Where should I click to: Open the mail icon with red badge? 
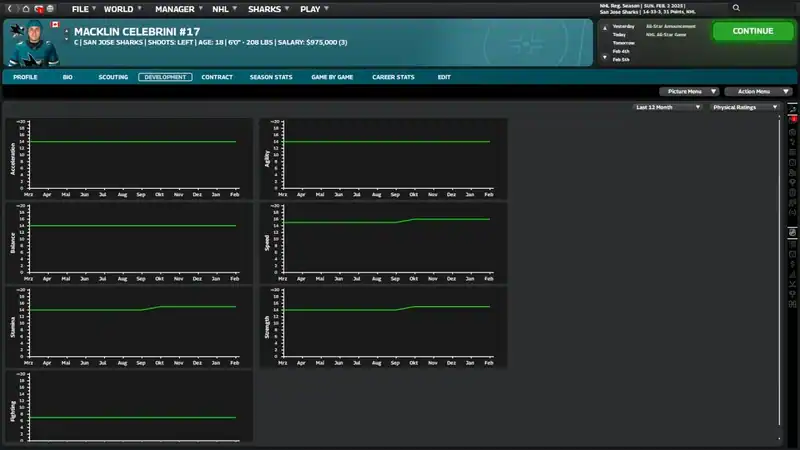click(x=39, y=9)
